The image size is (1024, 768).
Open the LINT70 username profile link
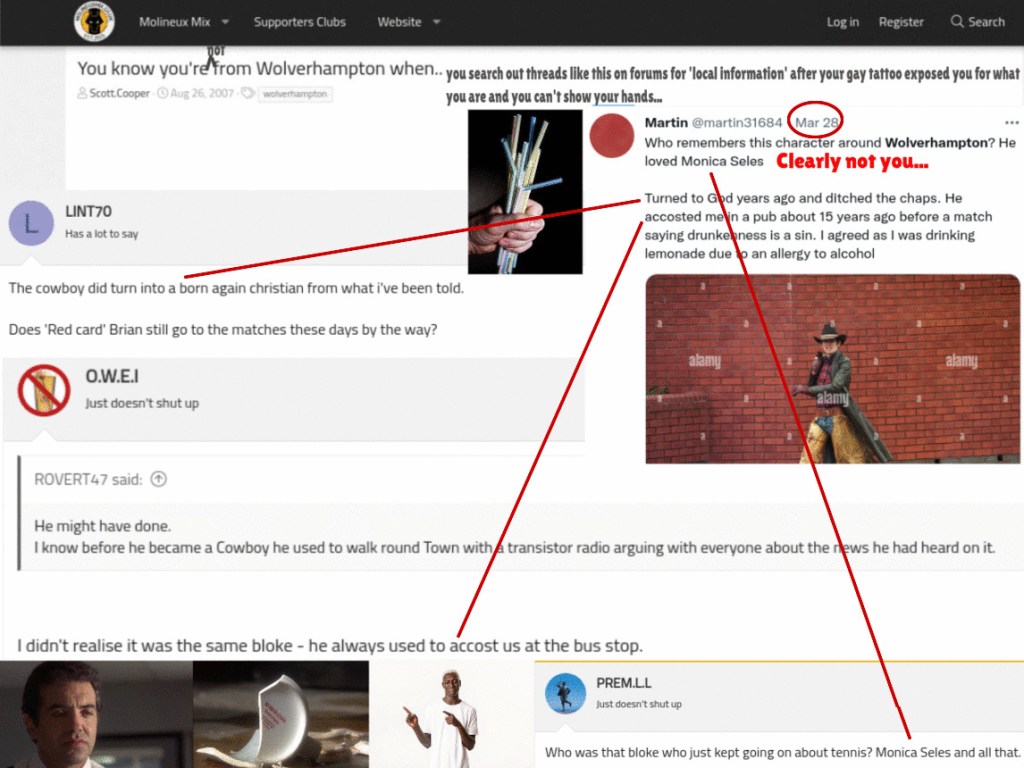(x=88, y=212)
